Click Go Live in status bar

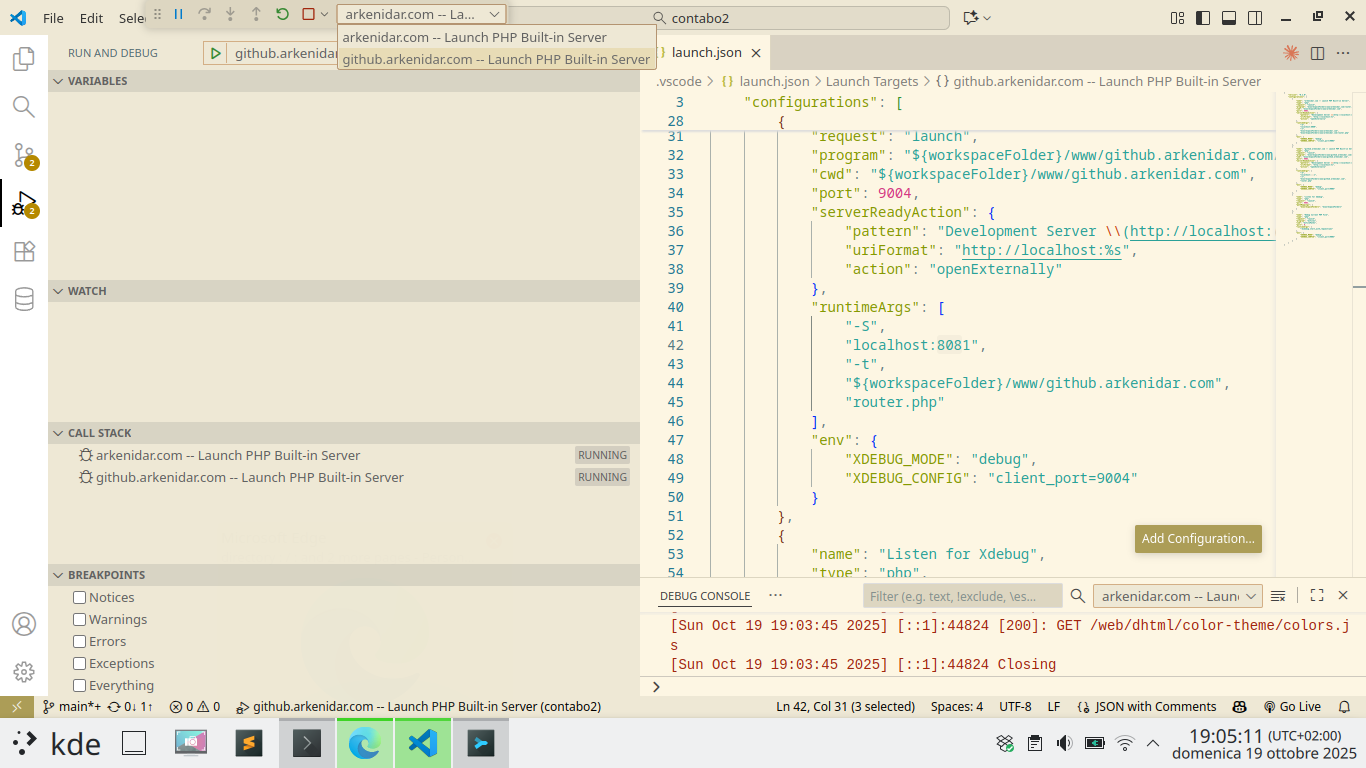click(1292, 707)
